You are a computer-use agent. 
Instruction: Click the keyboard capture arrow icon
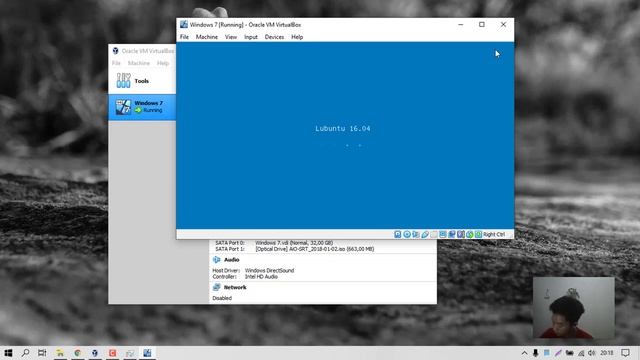pos(478,234)
